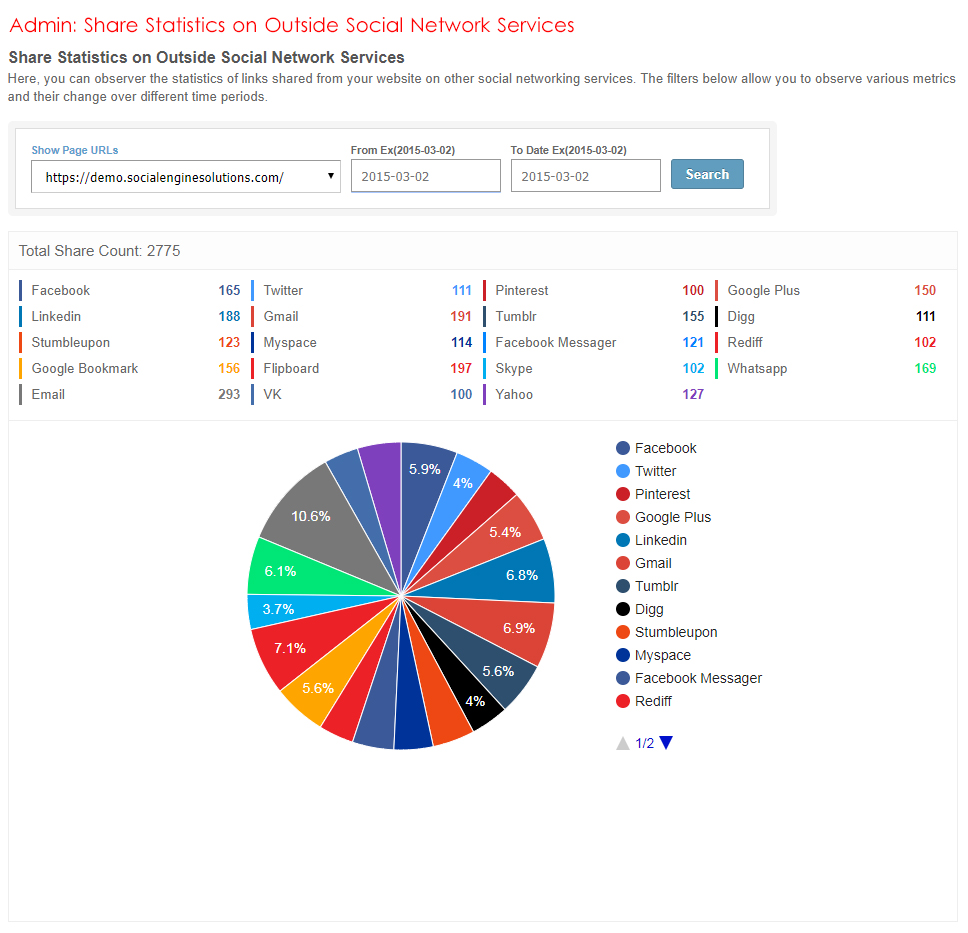Click Whatsapp share count 169

(x=925, y=369)
